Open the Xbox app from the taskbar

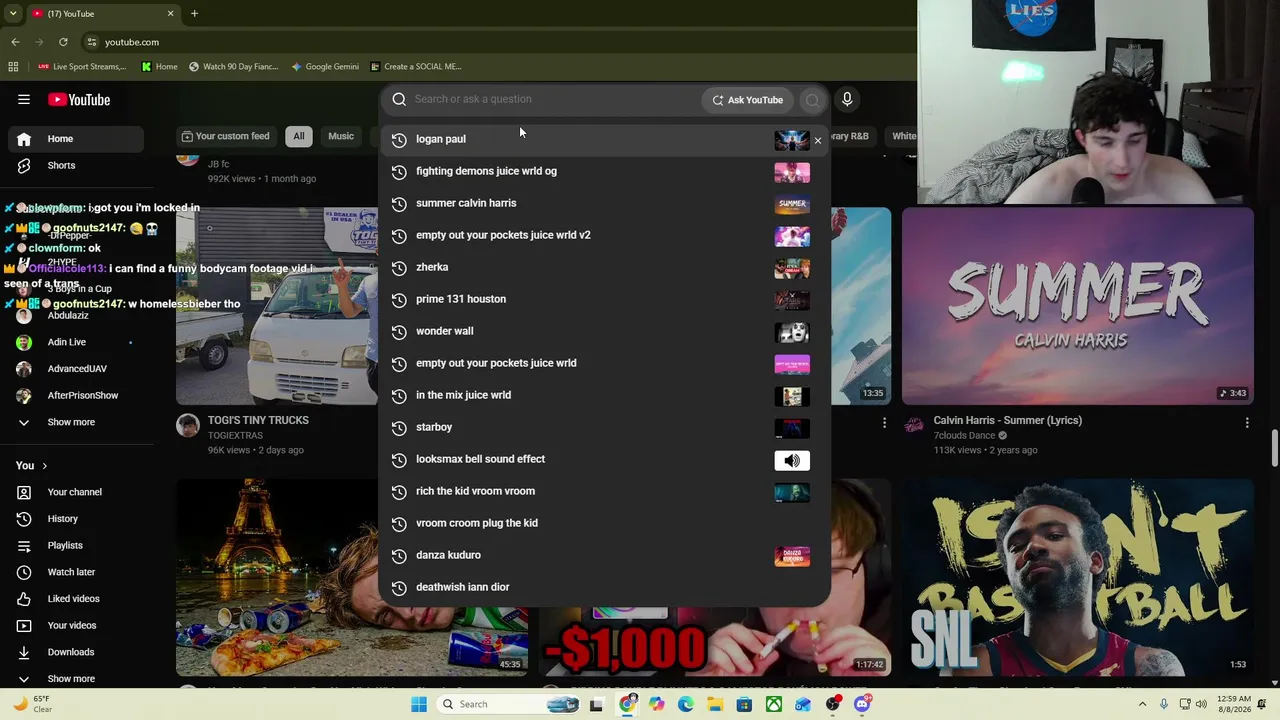774,704
